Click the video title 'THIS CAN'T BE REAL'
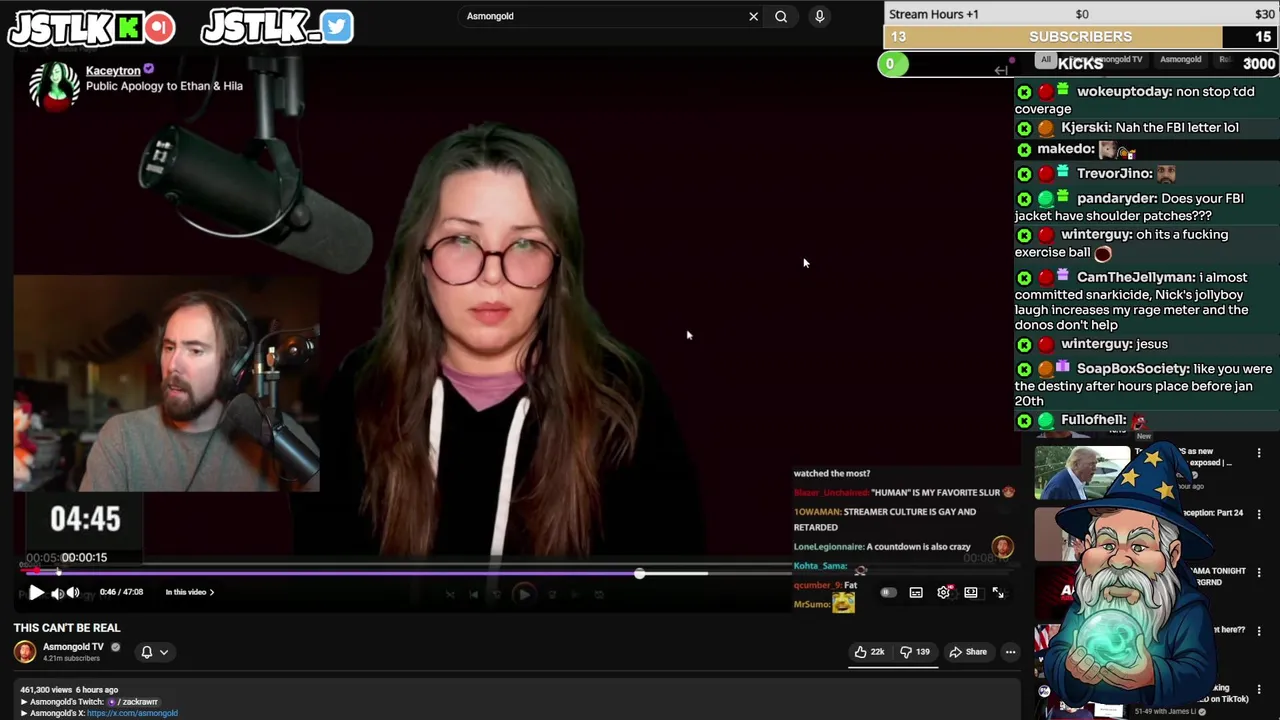1280x720 pixels. (x=67, y=628)
